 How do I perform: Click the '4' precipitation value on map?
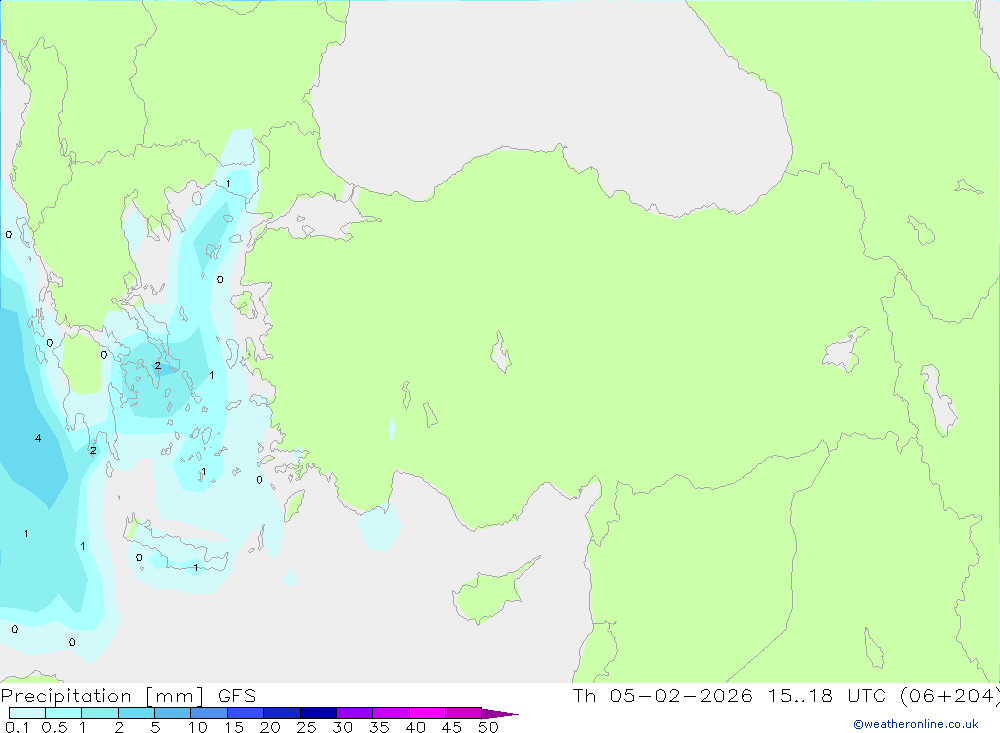tap(38, 438)
